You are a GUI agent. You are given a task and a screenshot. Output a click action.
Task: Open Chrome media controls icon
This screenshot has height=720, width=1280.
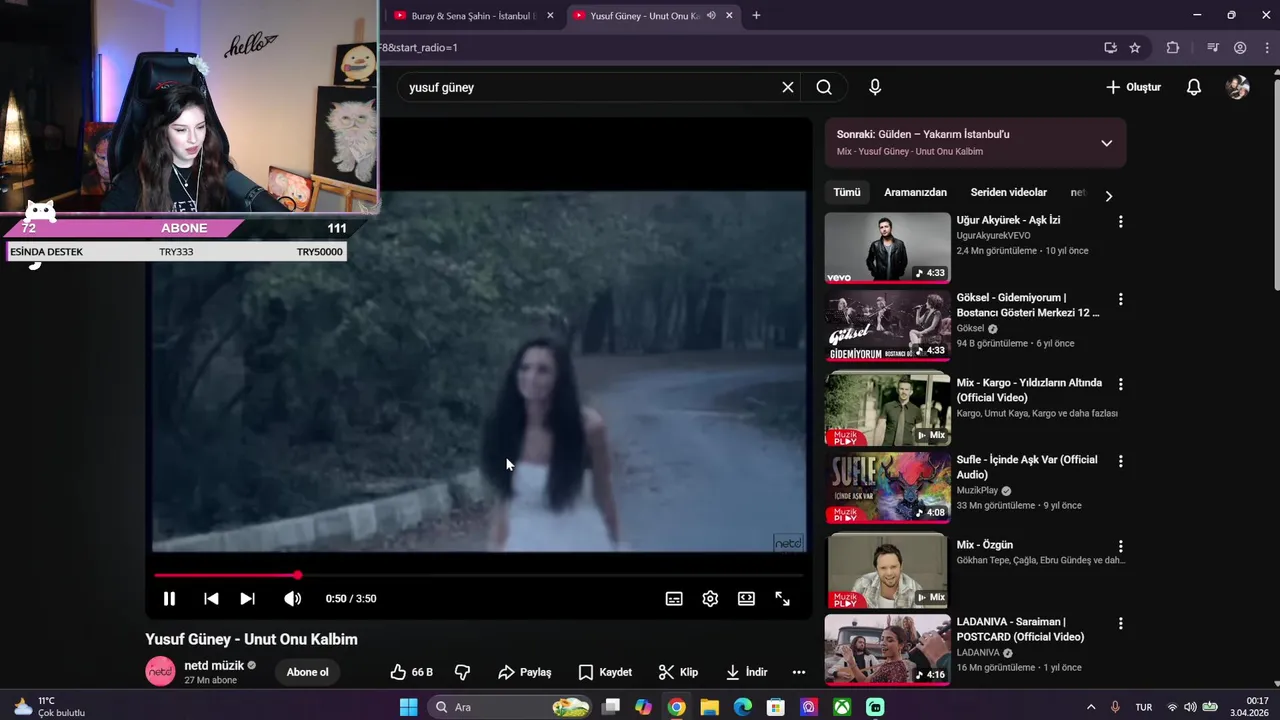[1213, 47]
